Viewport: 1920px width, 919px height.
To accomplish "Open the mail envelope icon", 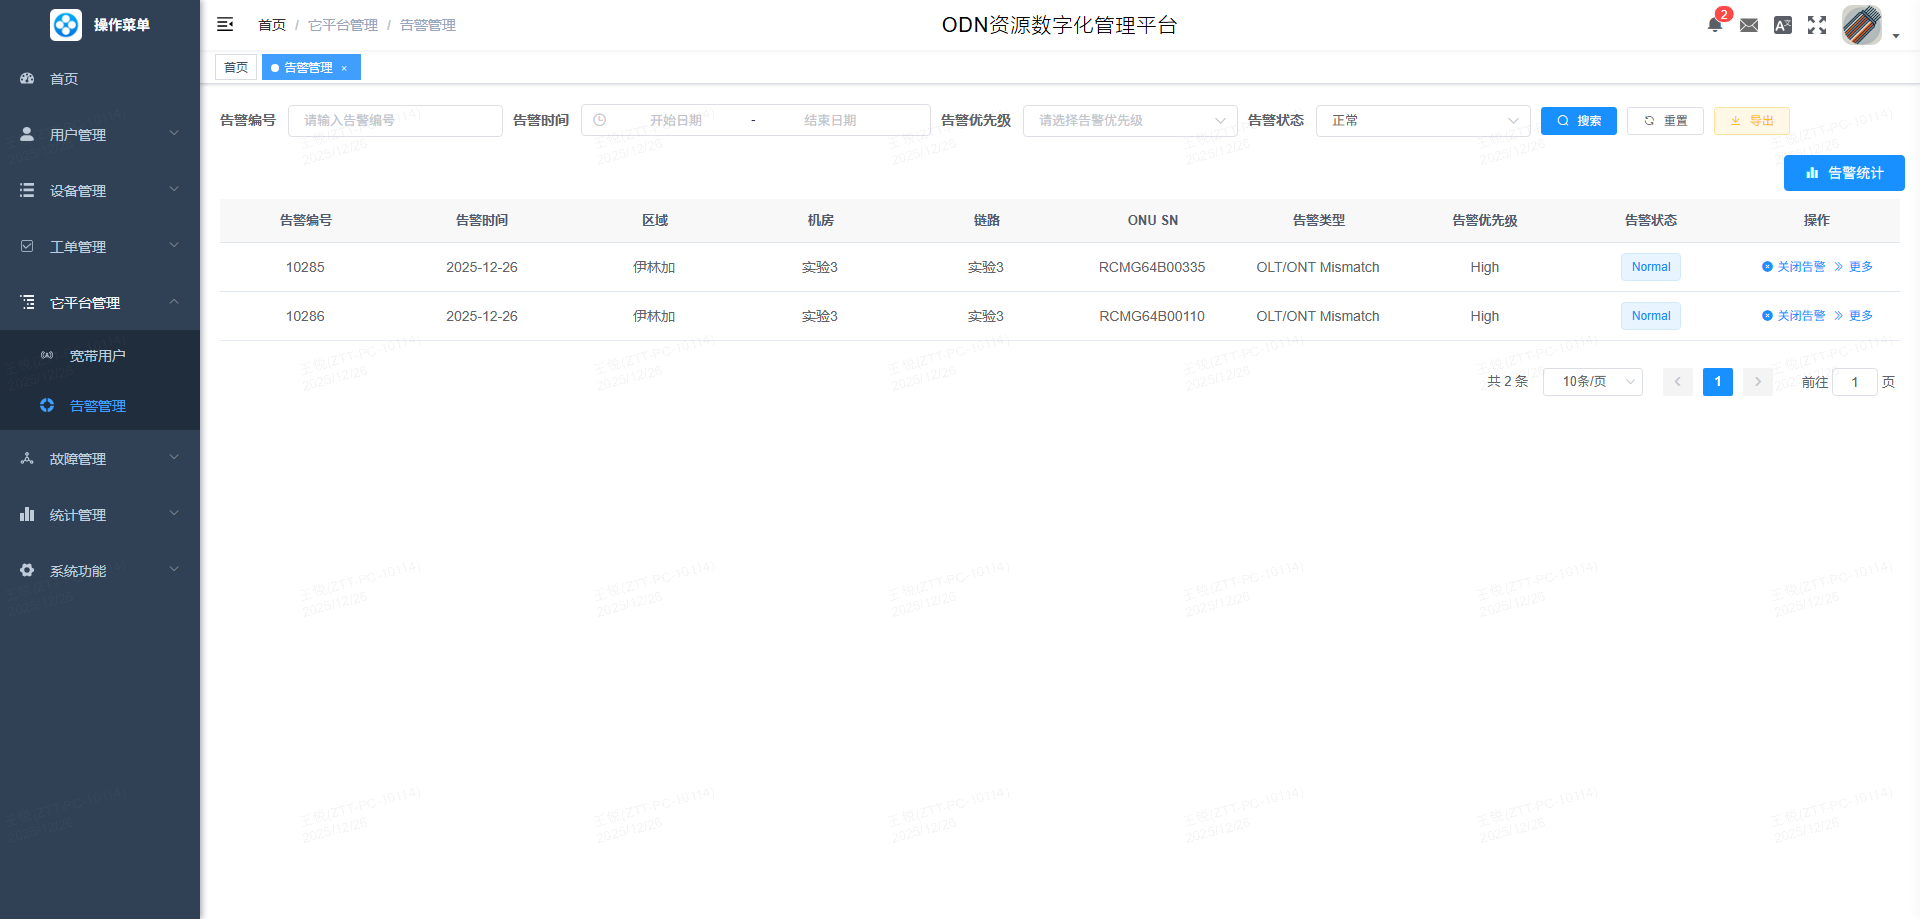I will tap(1749, 25).
